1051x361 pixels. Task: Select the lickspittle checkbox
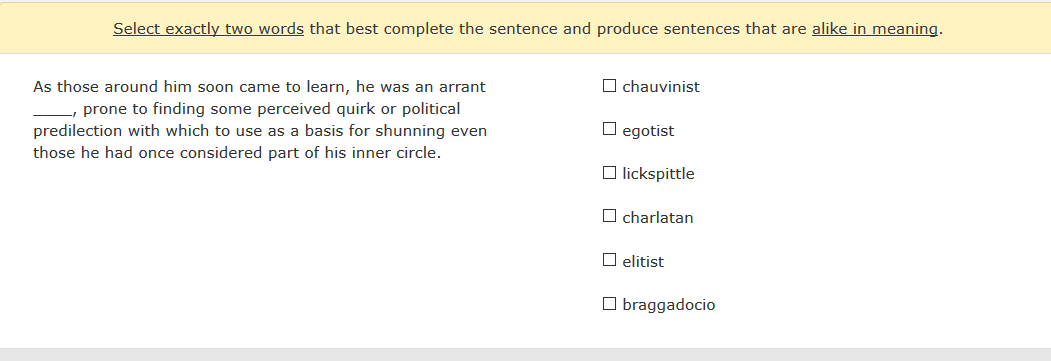[x=609, y=173]
